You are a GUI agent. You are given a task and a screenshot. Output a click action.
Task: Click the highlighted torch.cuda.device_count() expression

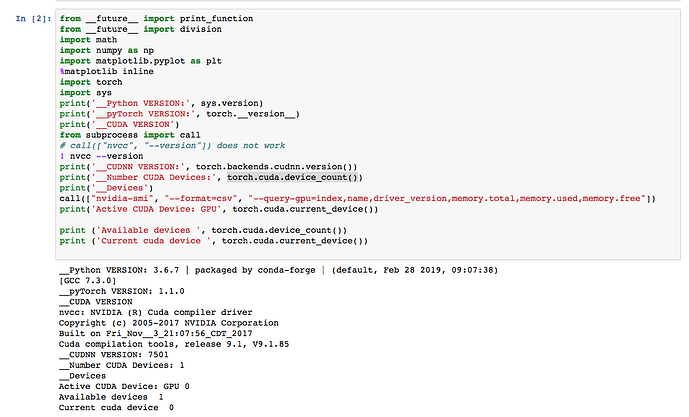tap(294, 177)
